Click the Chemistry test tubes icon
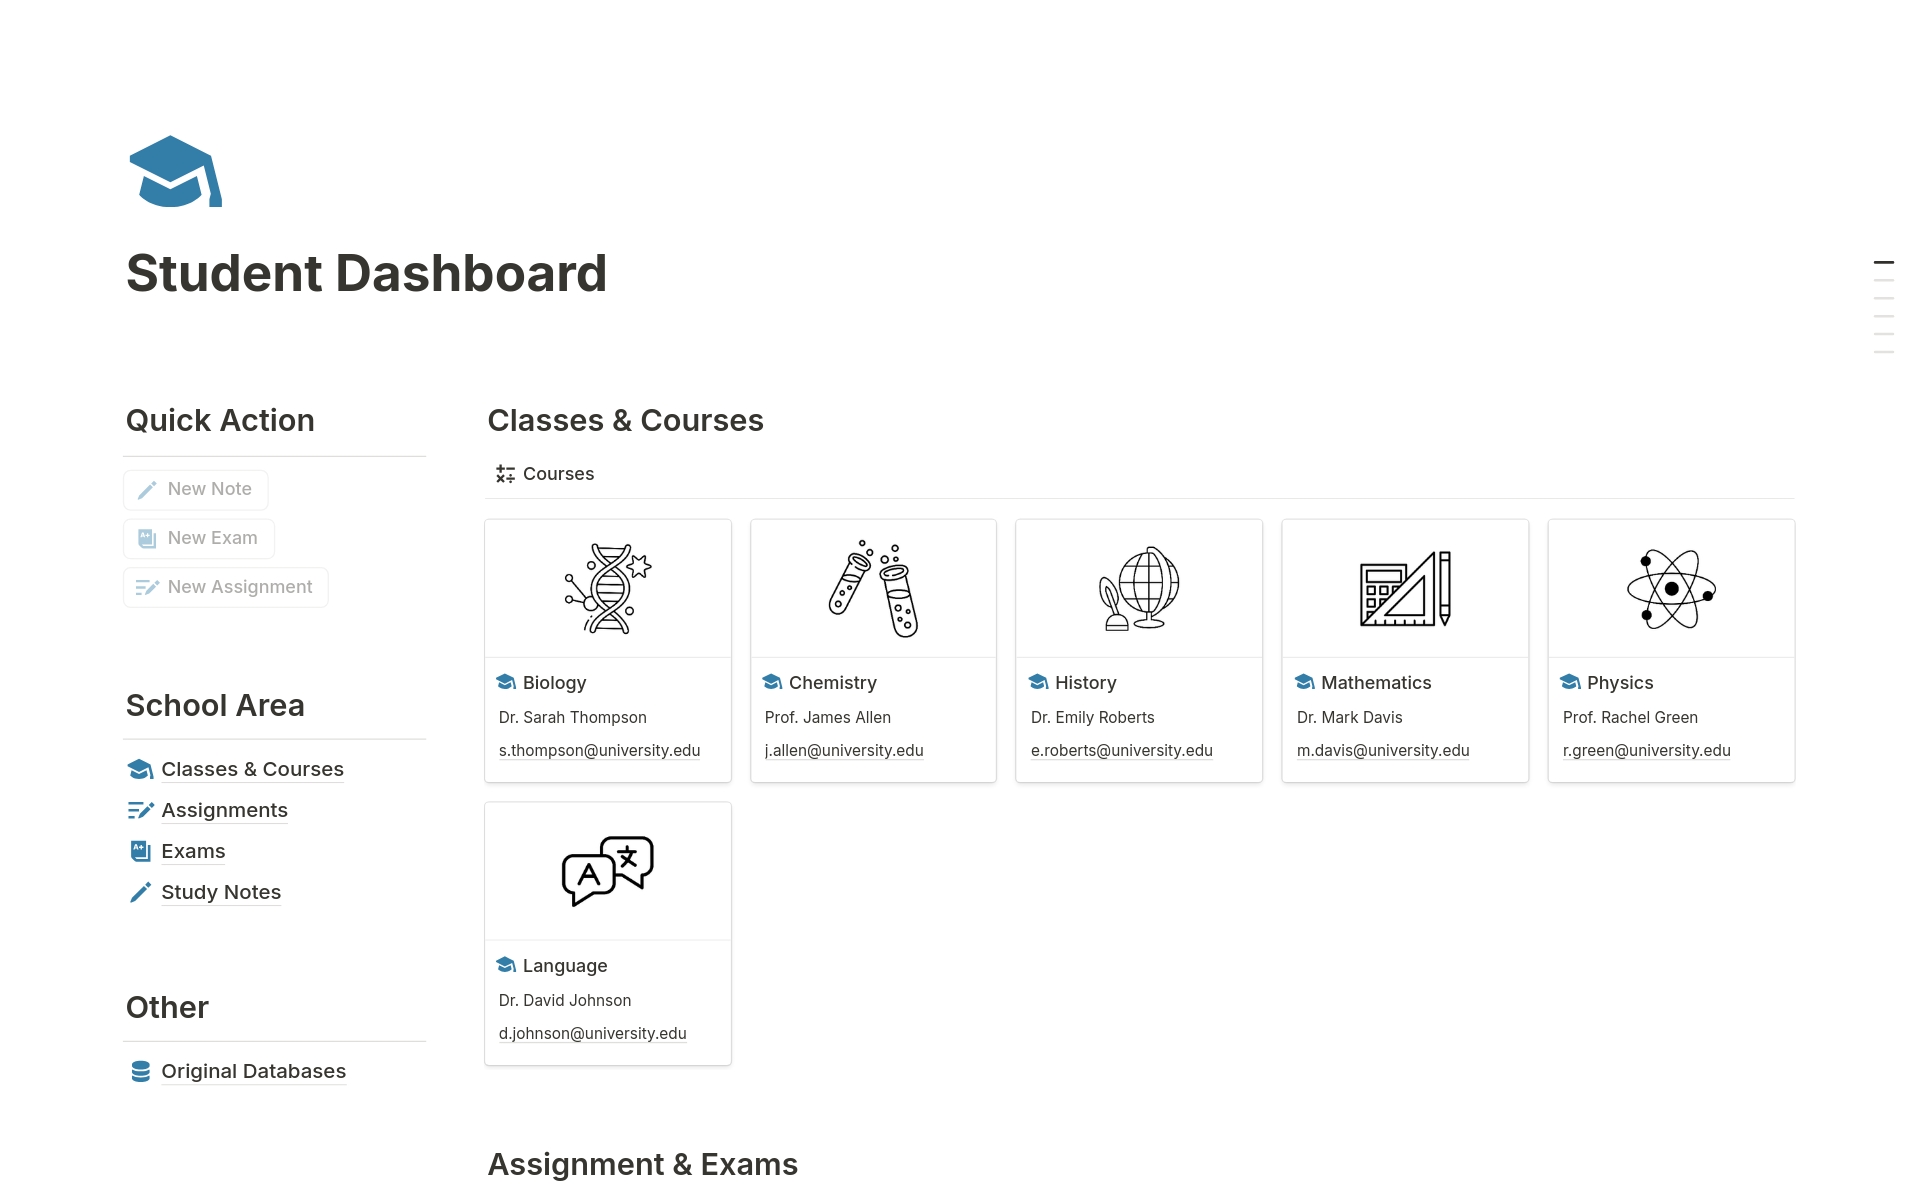Screen dimensions: 1920x1199 pos(872,588)
